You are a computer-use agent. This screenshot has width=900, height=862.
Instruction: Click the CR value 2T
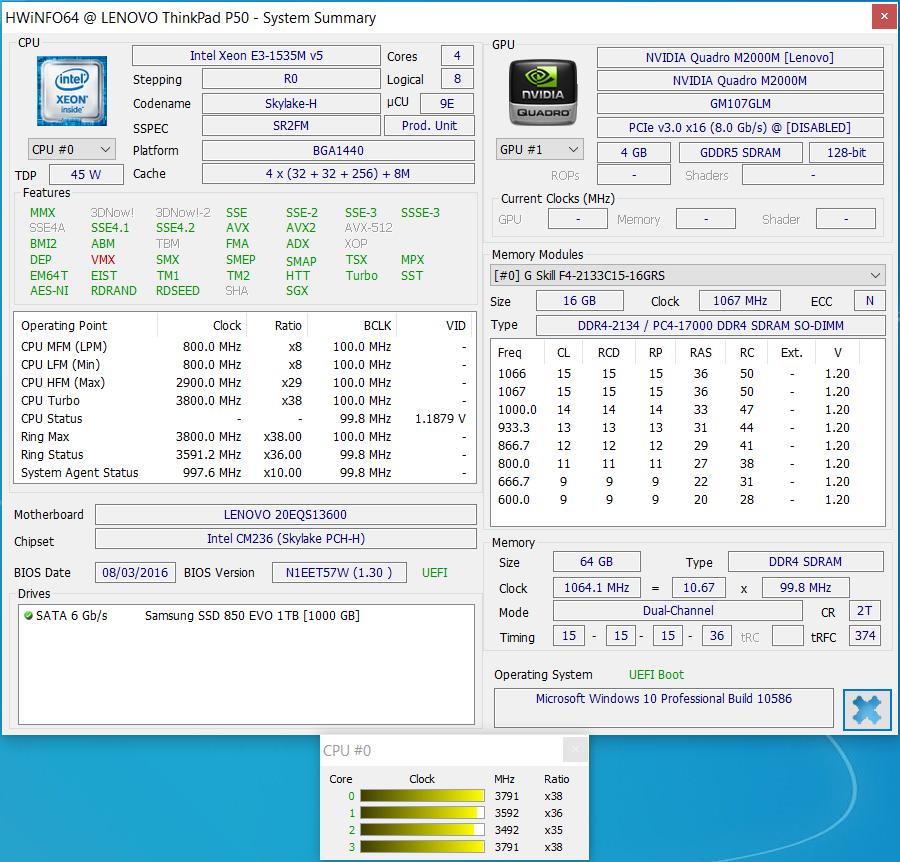(864, 611)
